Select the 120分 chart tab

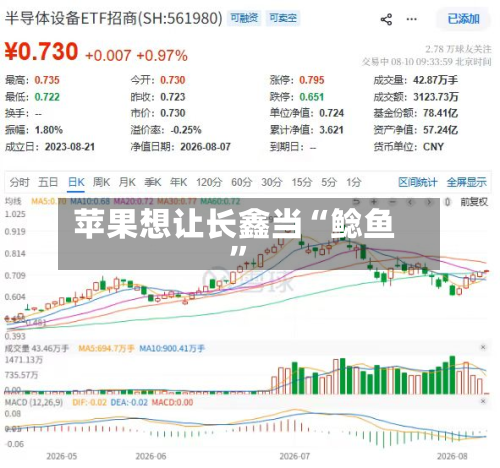209,182
